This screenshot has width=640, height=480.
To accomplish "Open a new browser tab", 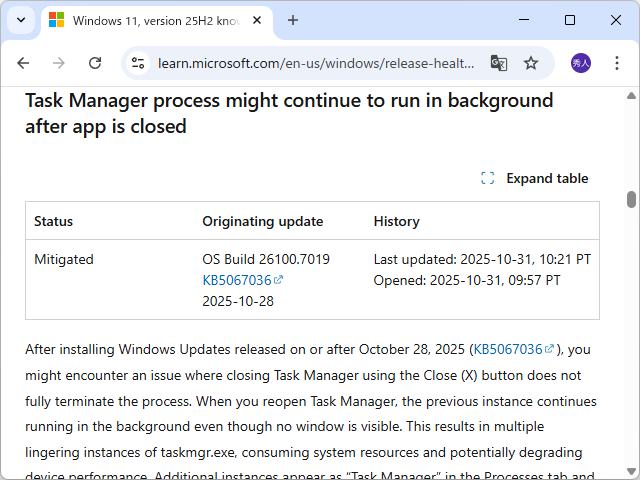I will (x=293, y=20).
